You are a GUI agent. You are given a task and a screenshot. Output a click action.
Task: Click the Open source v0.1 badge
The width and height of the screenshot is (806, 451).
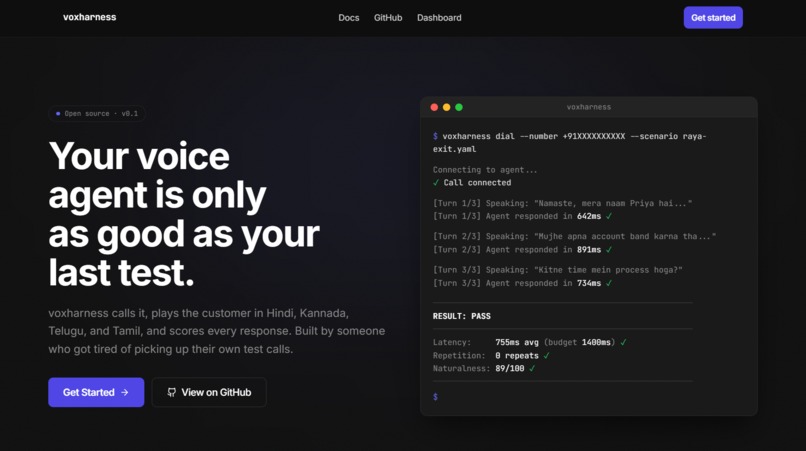pyautogui.click(x=97, y=114)
